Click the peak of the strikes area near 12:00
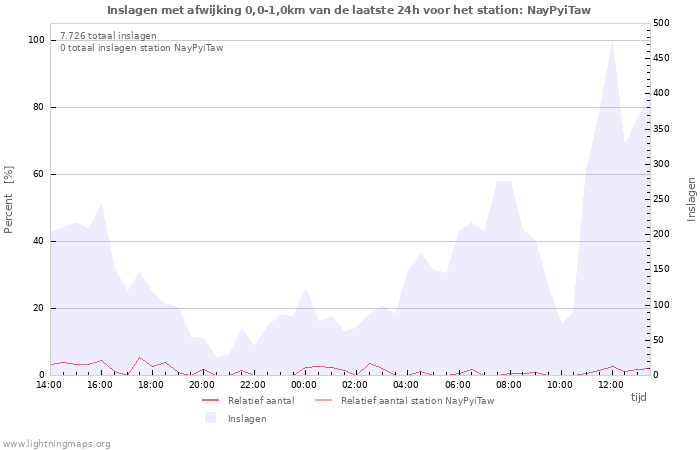 click(x=612, y=41)
